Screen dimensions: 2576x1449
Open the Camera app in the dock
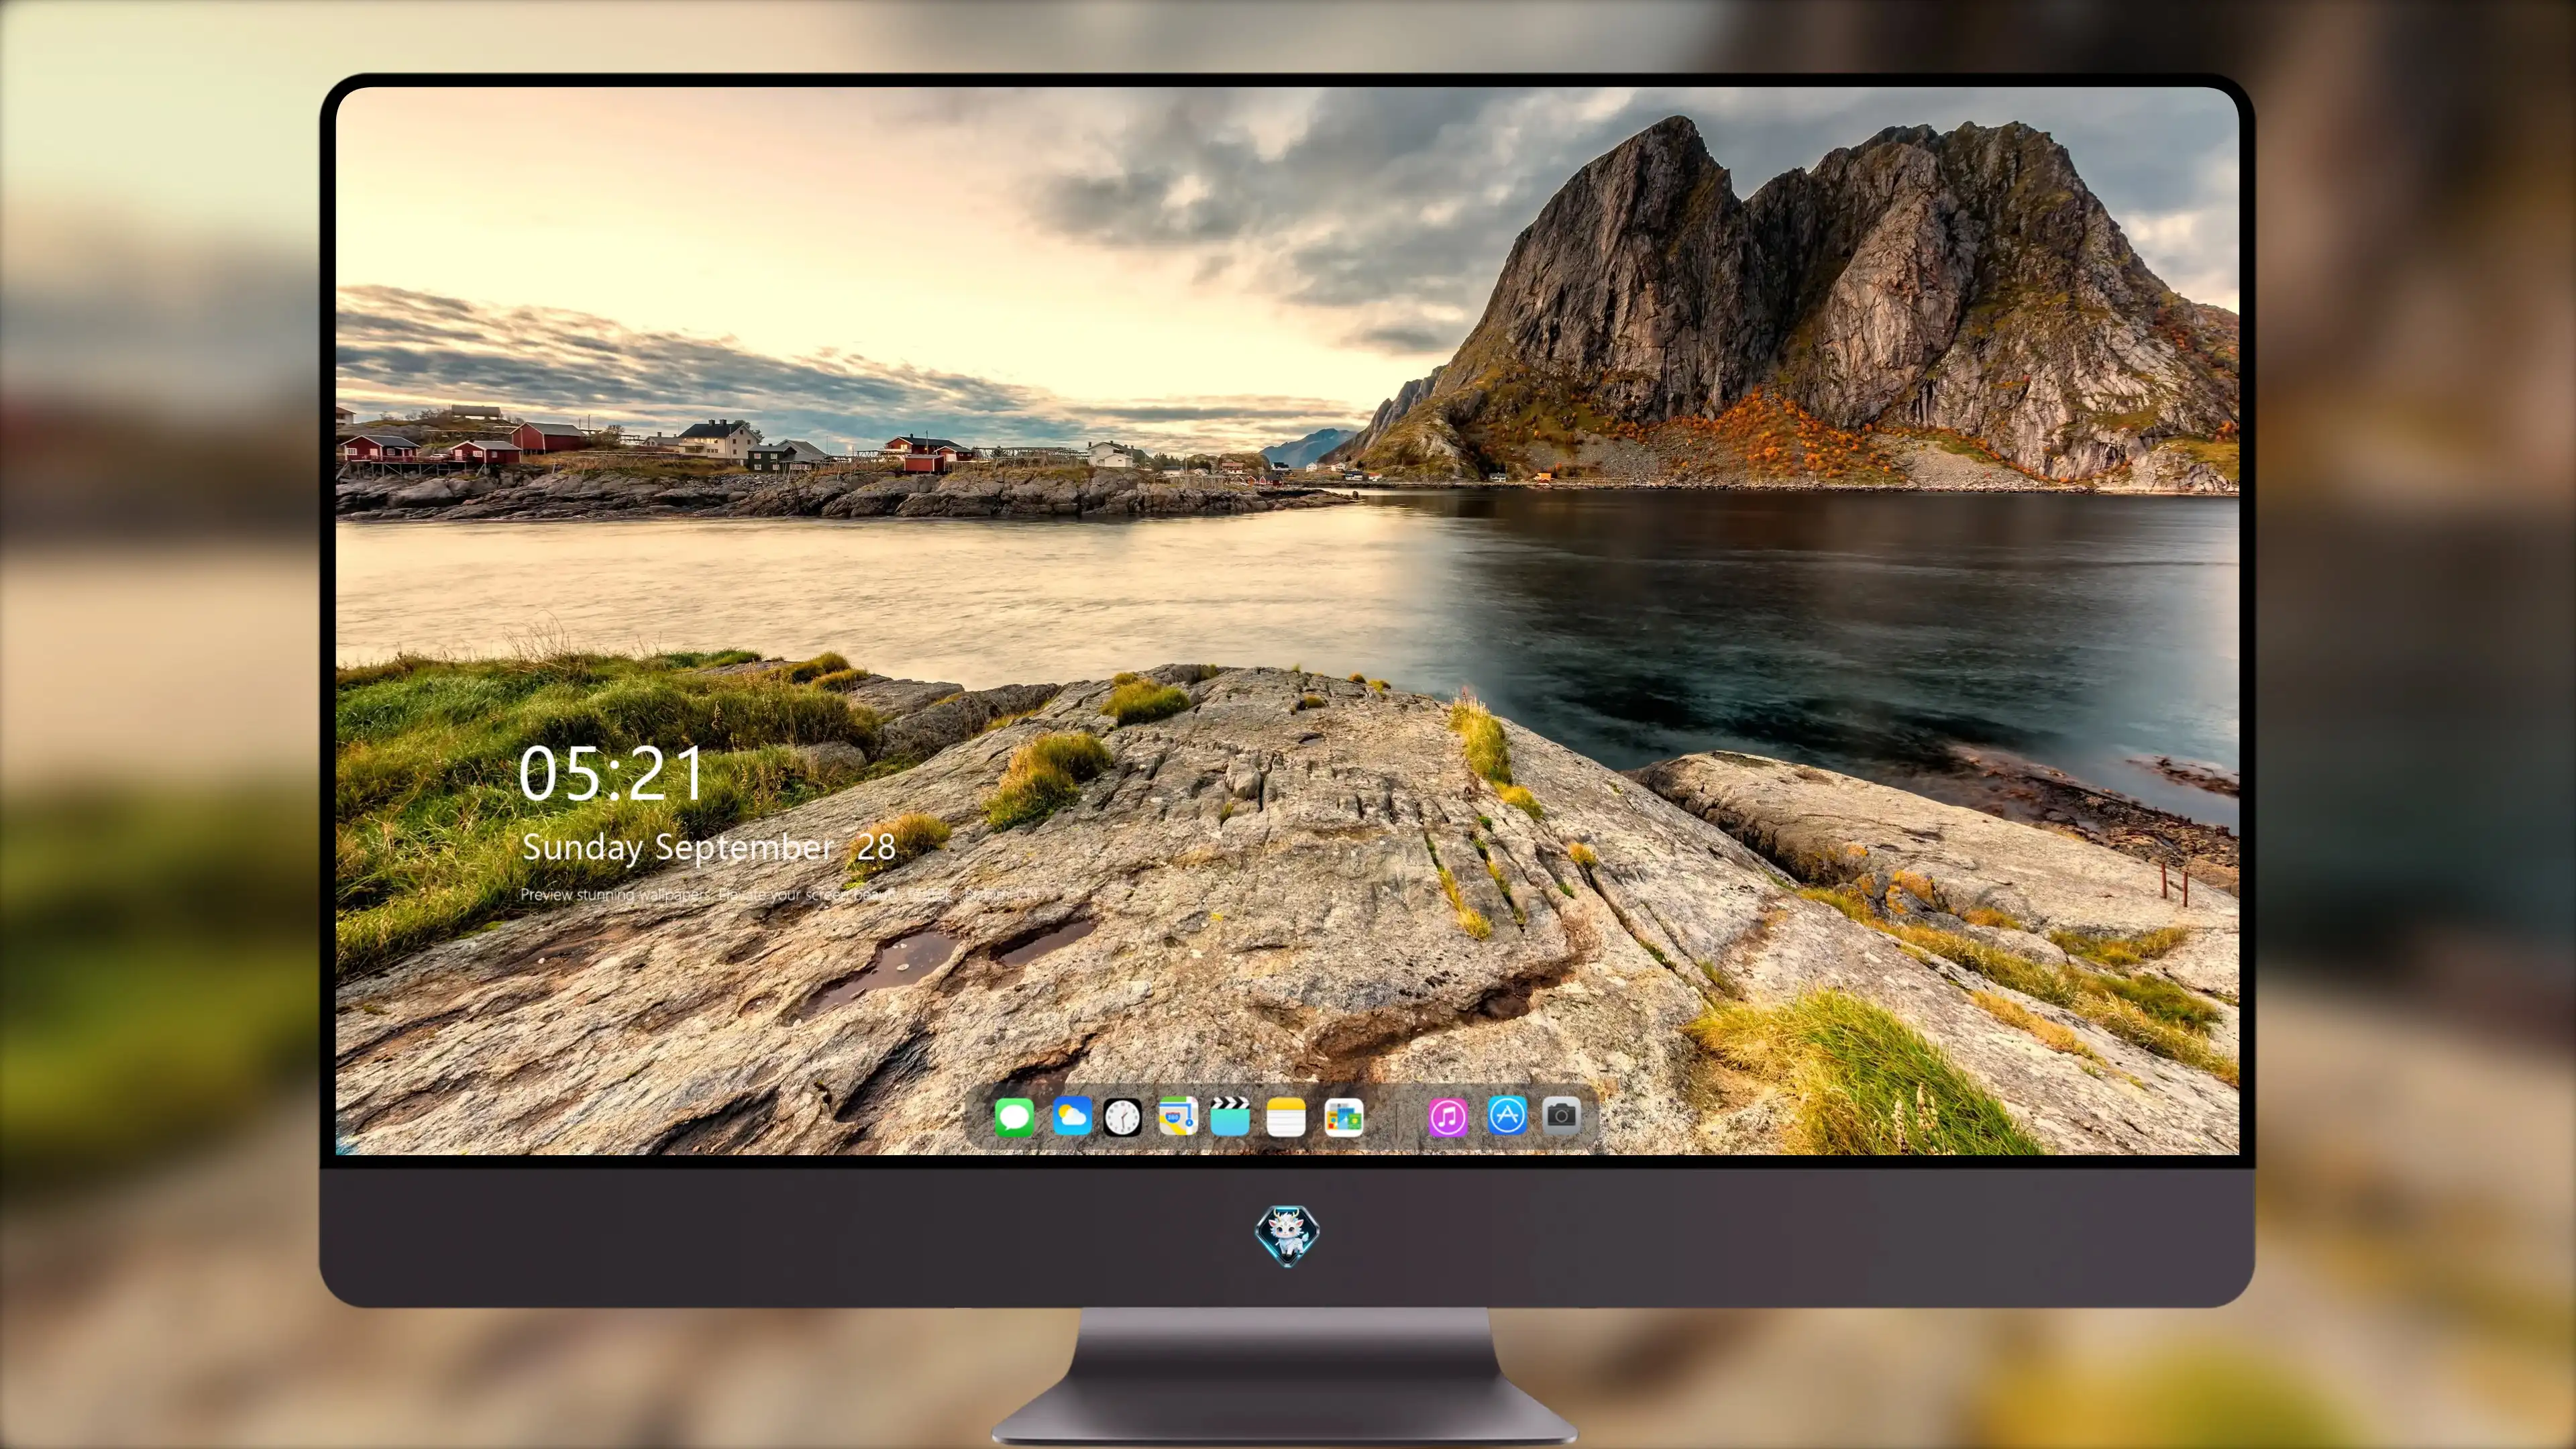pyautogui.click(x=1561, y=1115)
